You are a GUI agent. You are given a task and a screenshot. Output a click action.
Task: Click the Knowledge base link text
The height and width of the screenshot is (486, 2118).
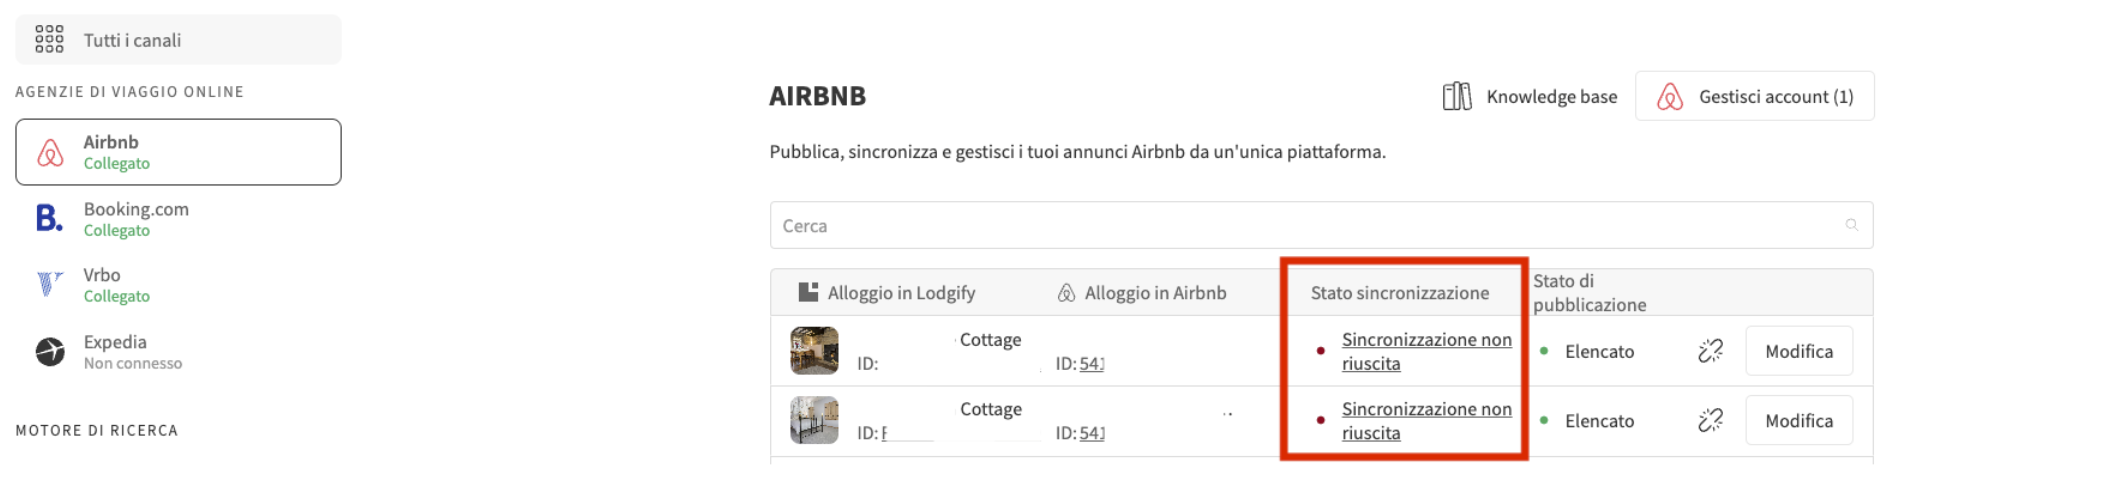(x=1551, y=96)
